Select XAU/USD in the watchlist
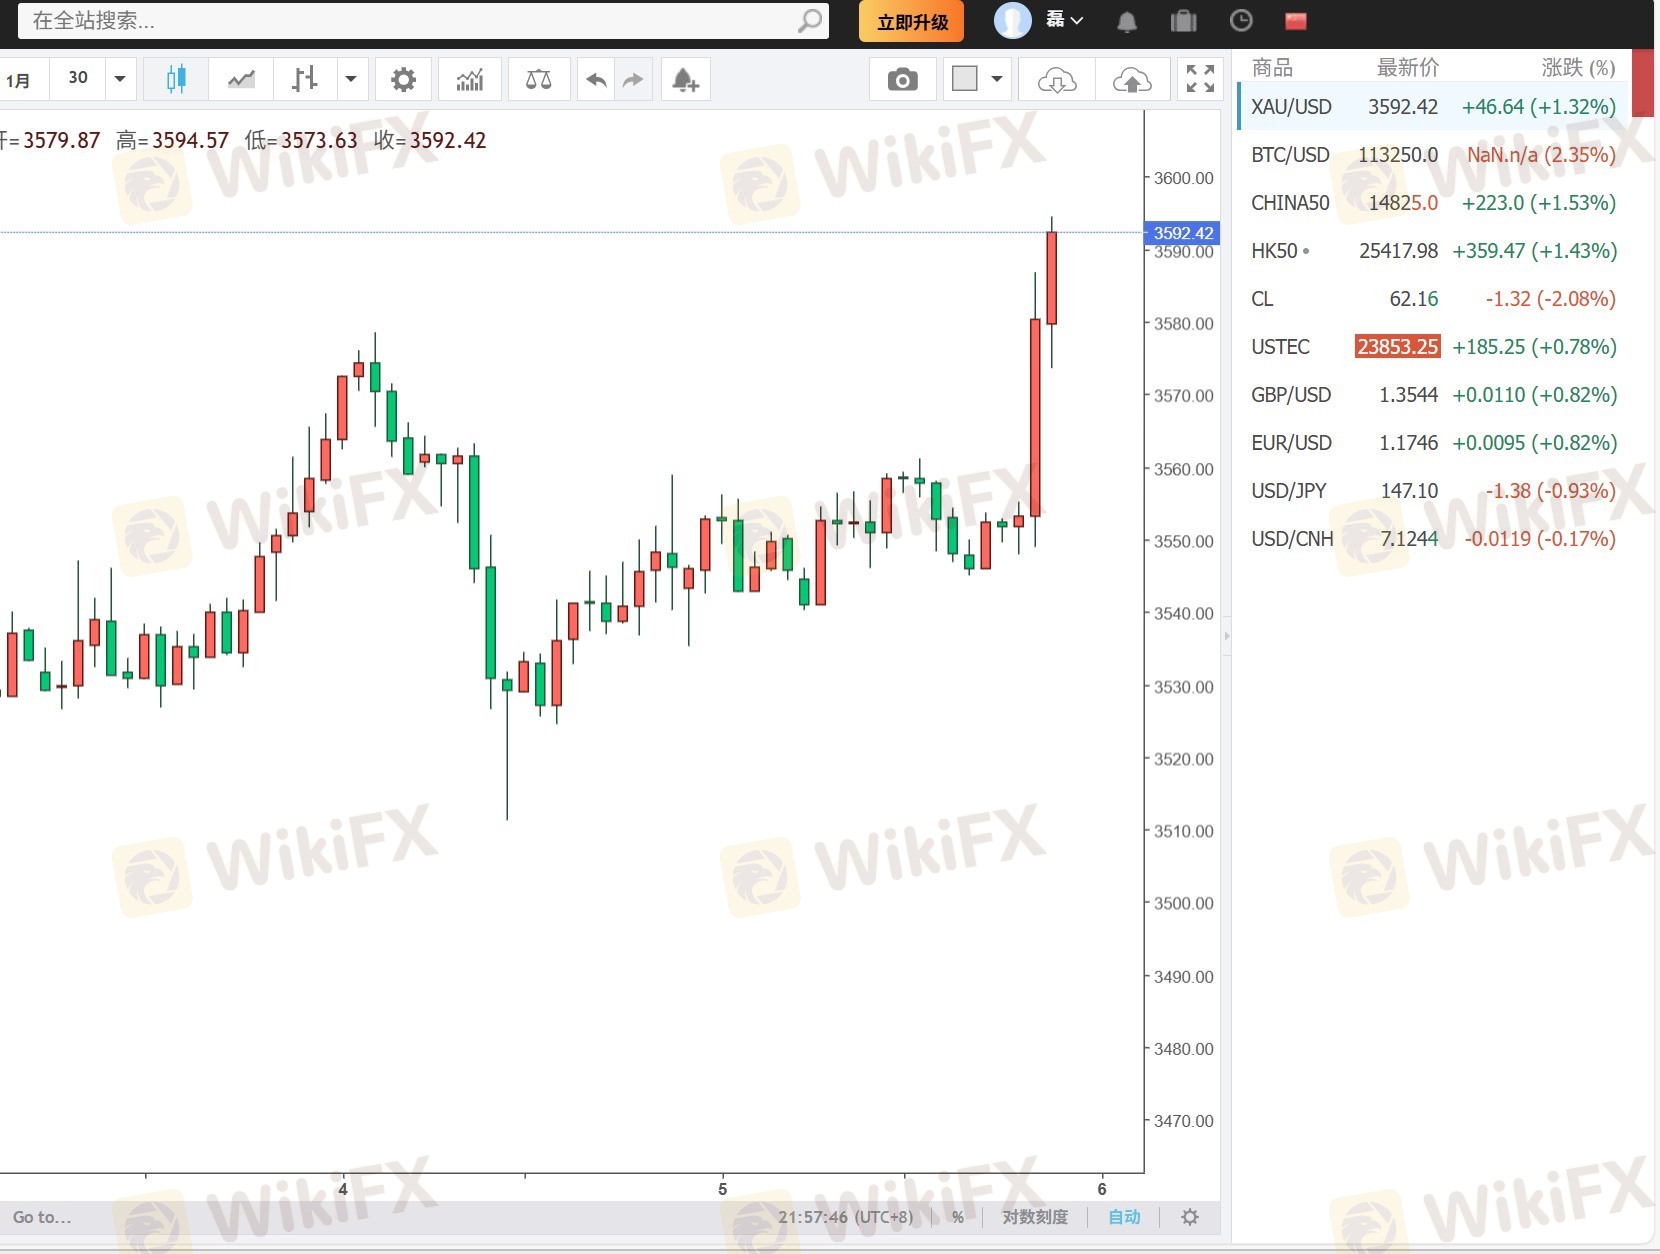The image size is (1660, 1254). (x=1433, y=107)
